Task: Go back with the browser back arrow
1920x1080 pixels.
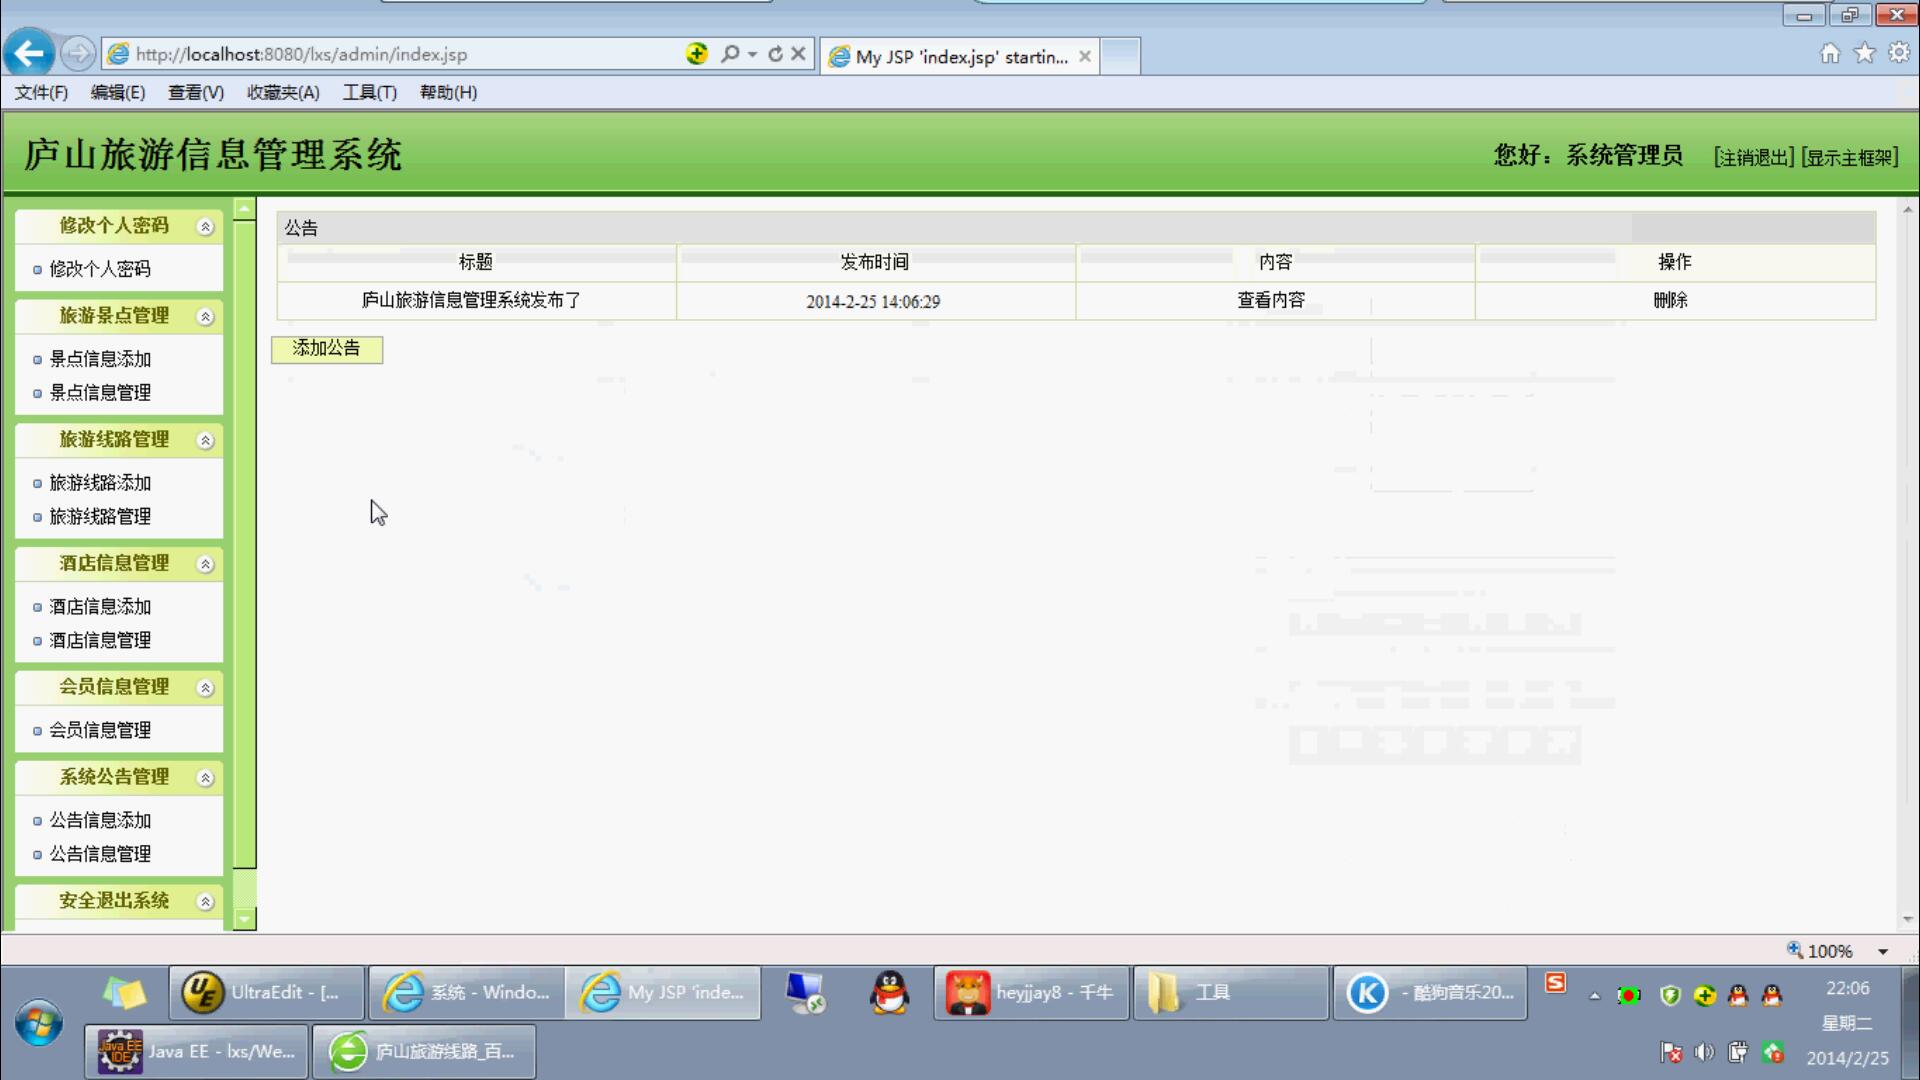Action: coord(29,54)
